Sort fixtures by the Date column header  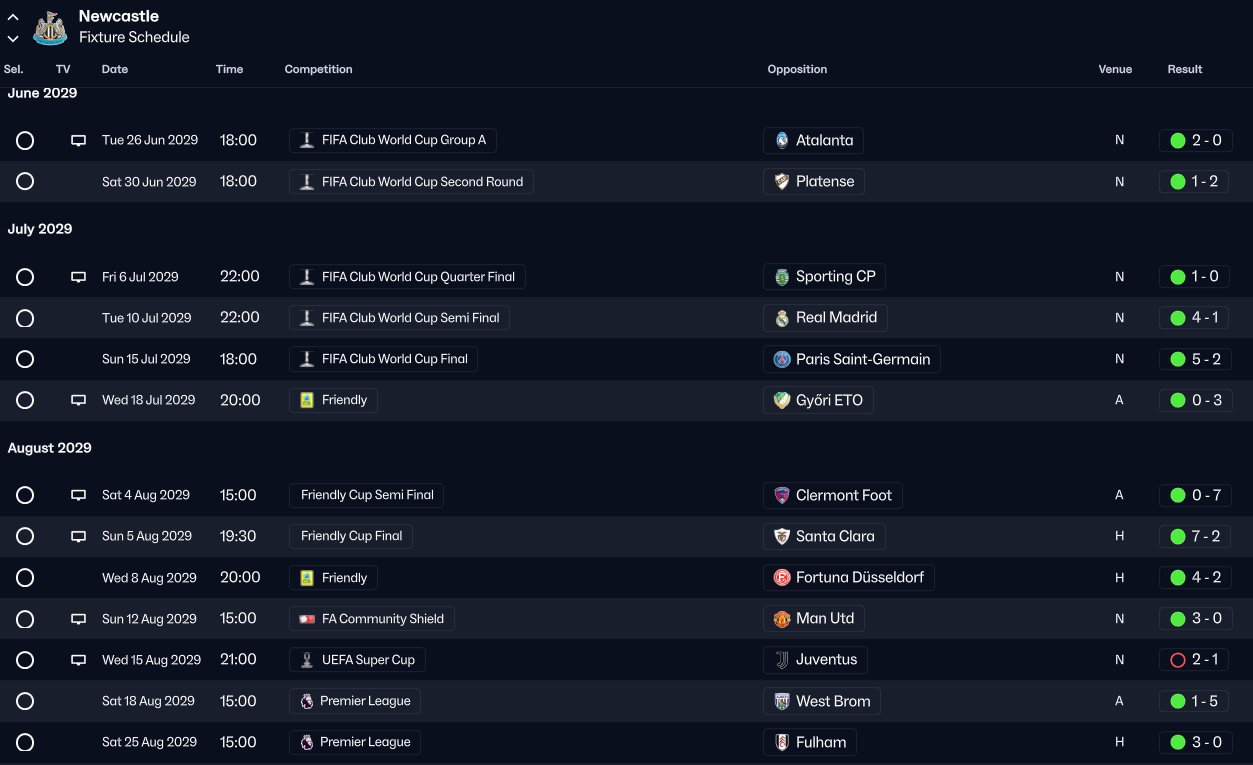(115, 69)
